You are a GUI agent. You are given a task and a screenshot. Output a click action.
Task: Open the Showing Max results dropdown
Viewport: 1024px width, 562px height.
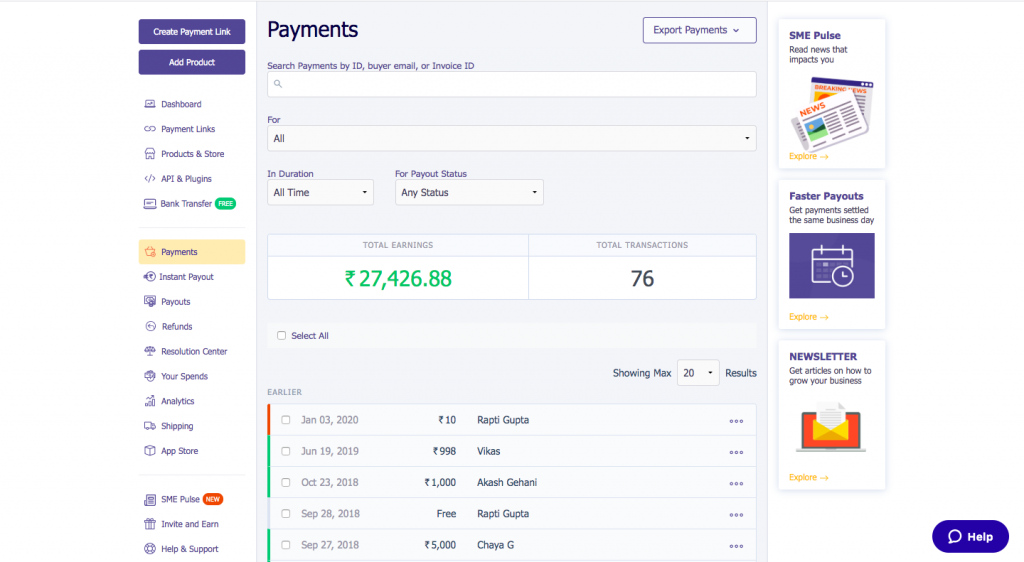[698, 373]
